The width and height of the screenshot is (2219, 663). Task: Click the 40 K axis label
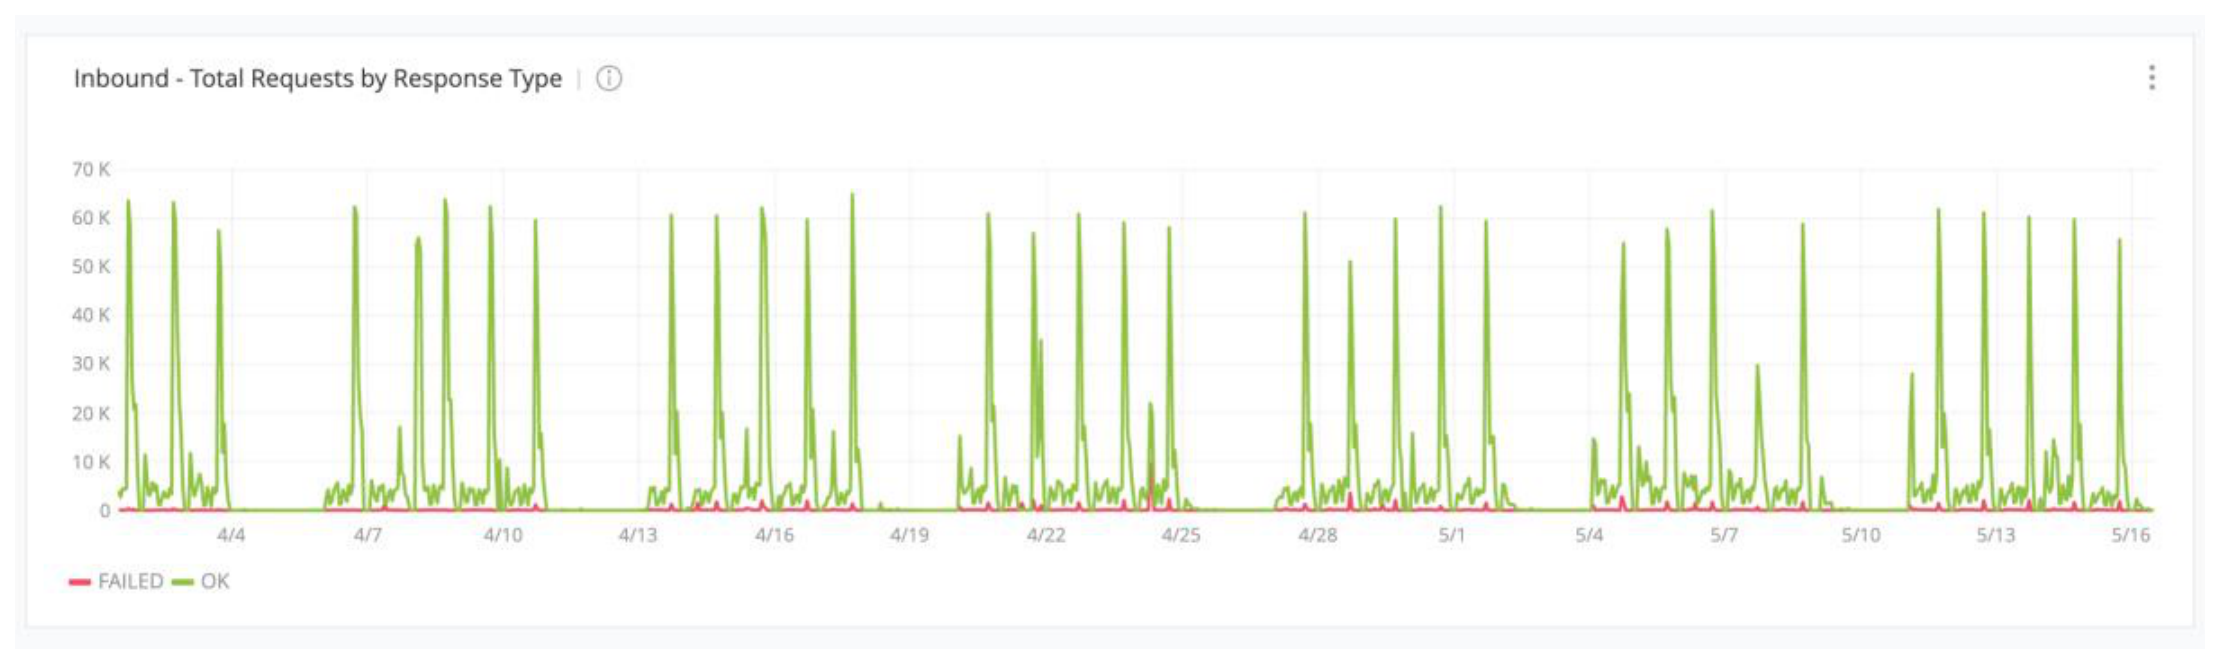(x=91, y=315)
